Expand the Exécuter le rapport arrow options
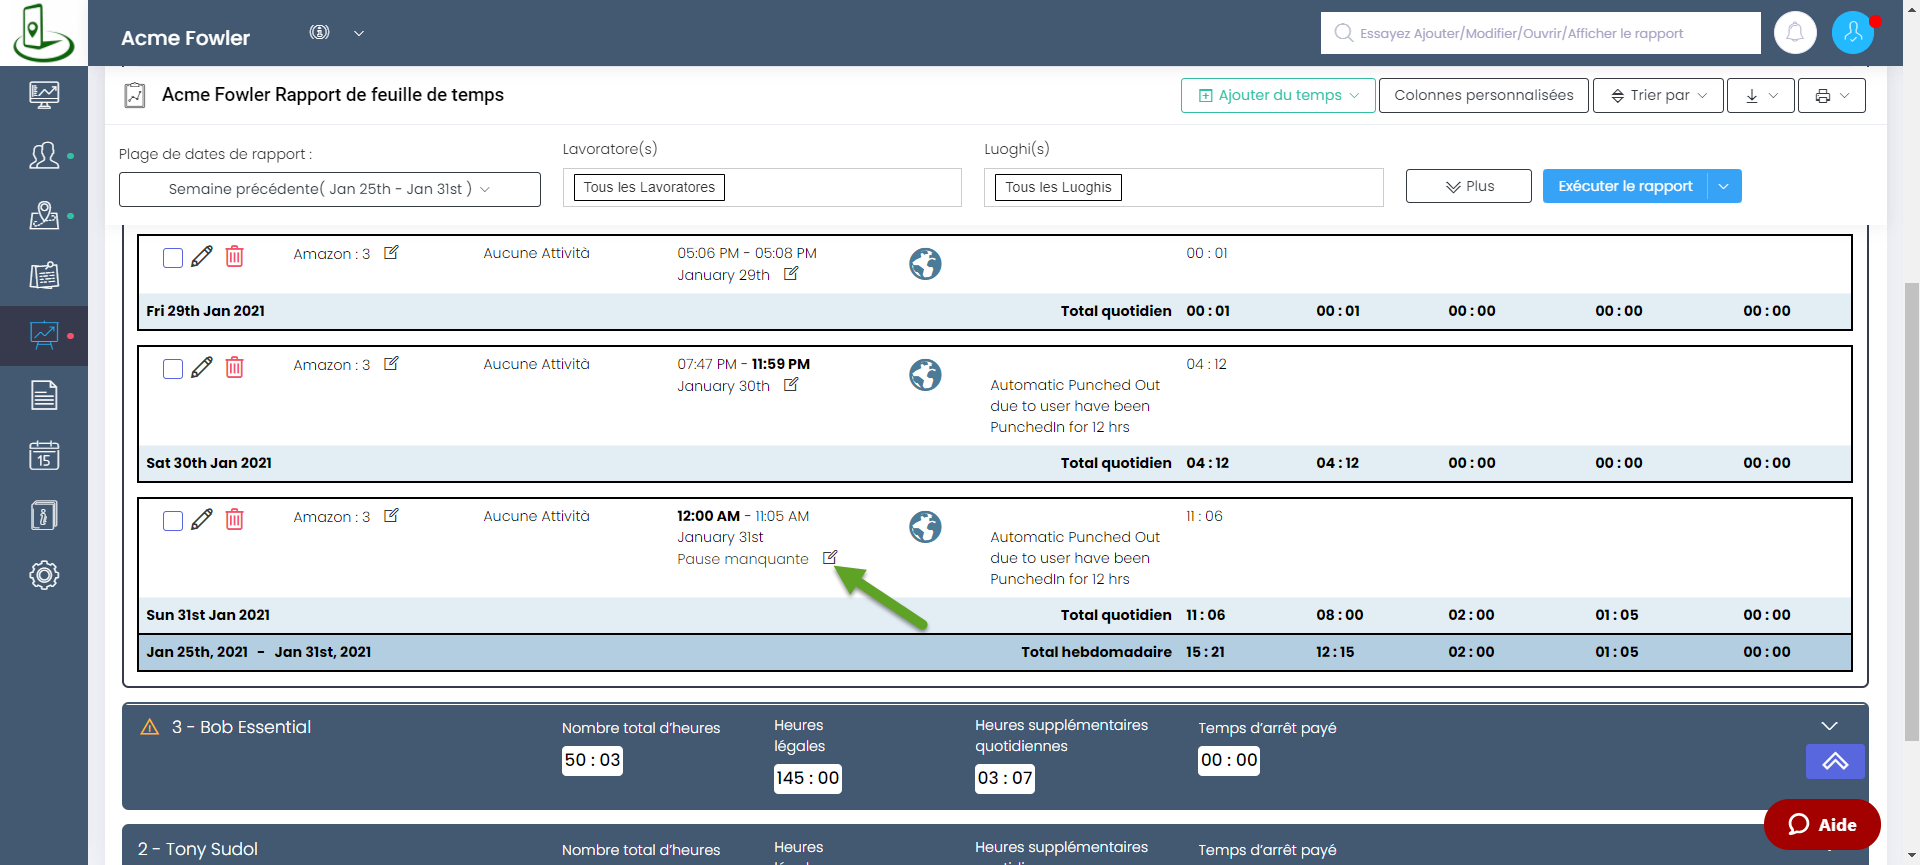 click(1724, 186)
